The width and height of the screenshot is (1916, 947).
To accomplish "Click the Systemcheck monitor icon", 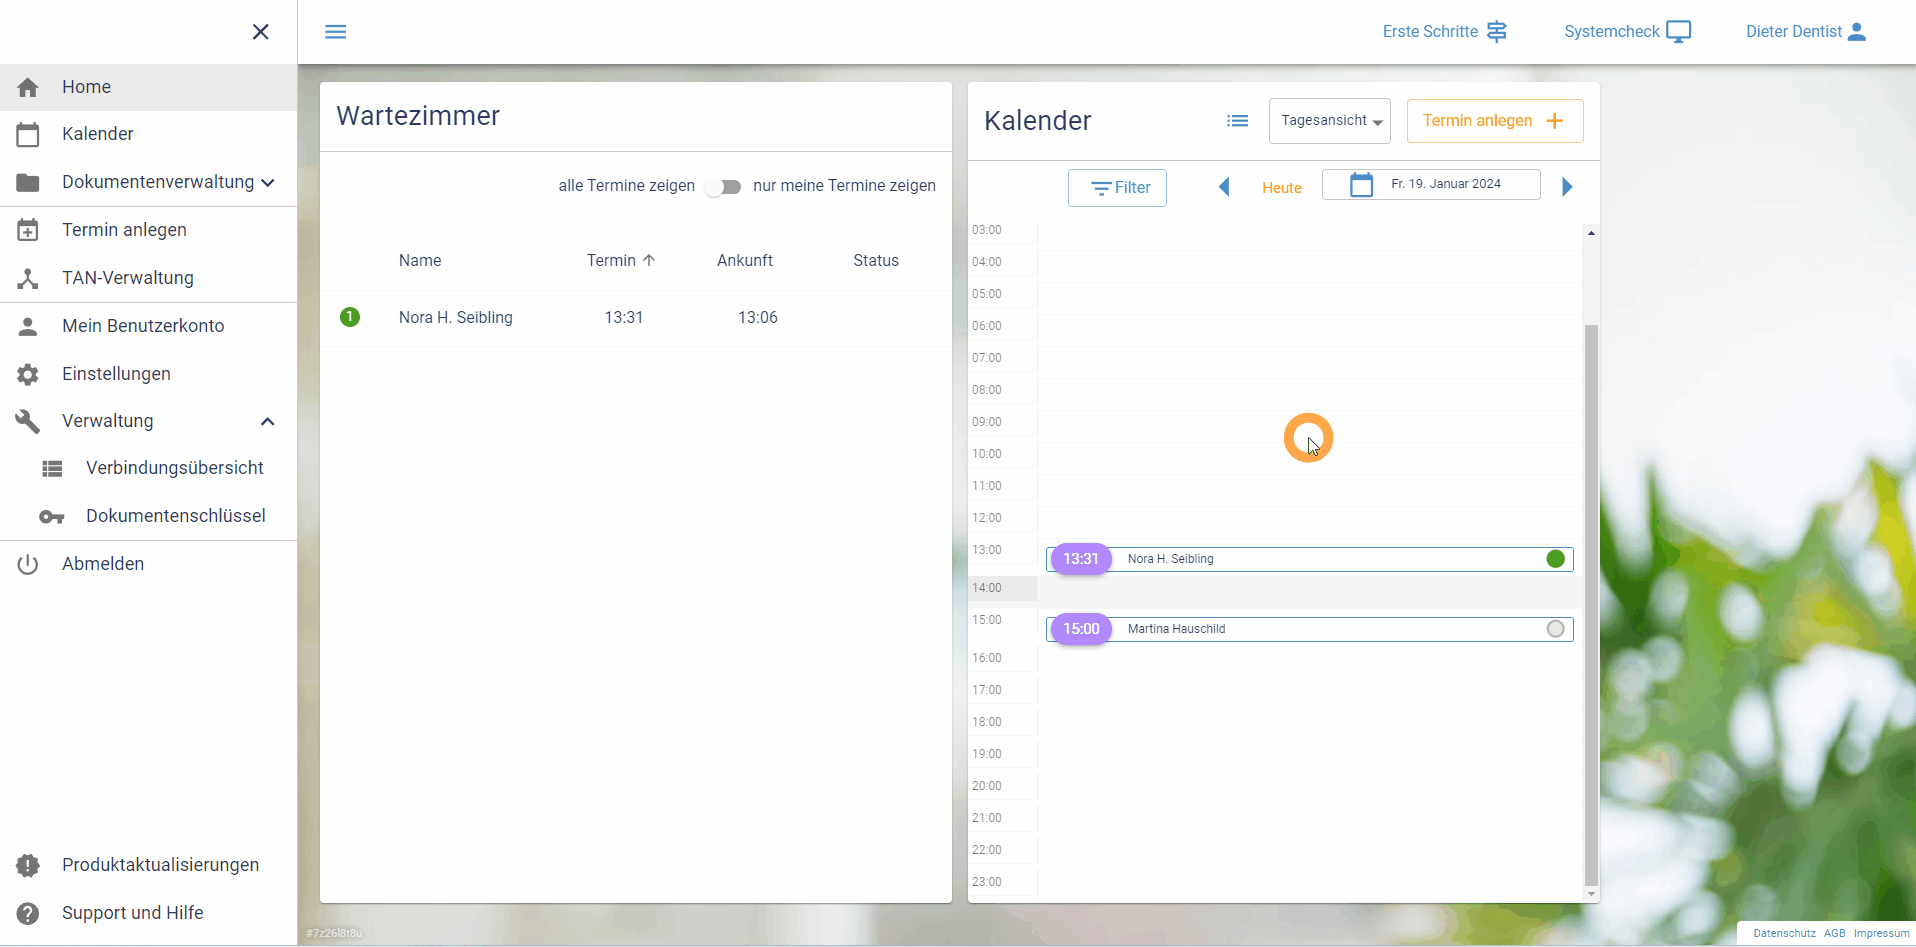I will (x=1678, y=32).
